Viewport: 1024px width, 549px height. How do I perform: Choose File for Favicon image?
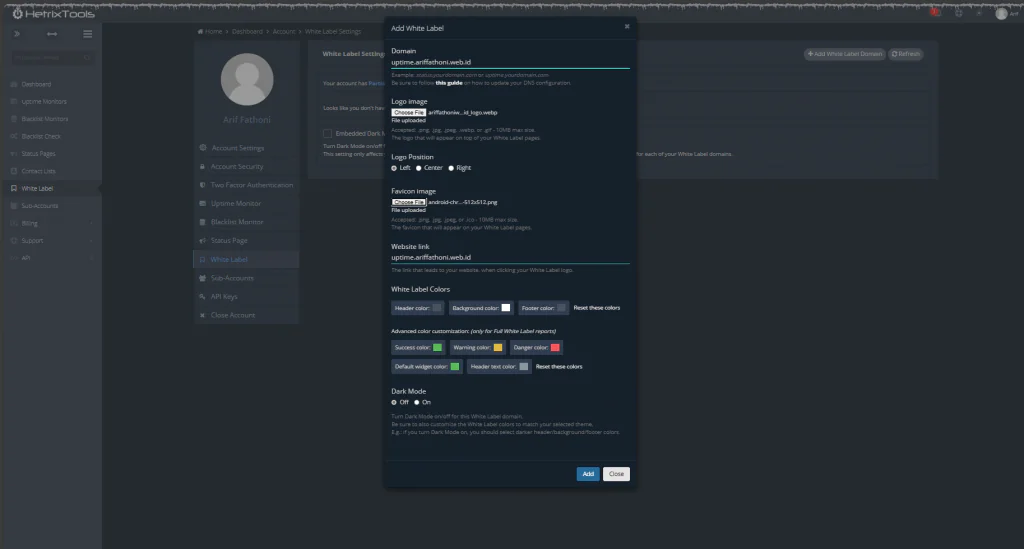pos(409,202)
